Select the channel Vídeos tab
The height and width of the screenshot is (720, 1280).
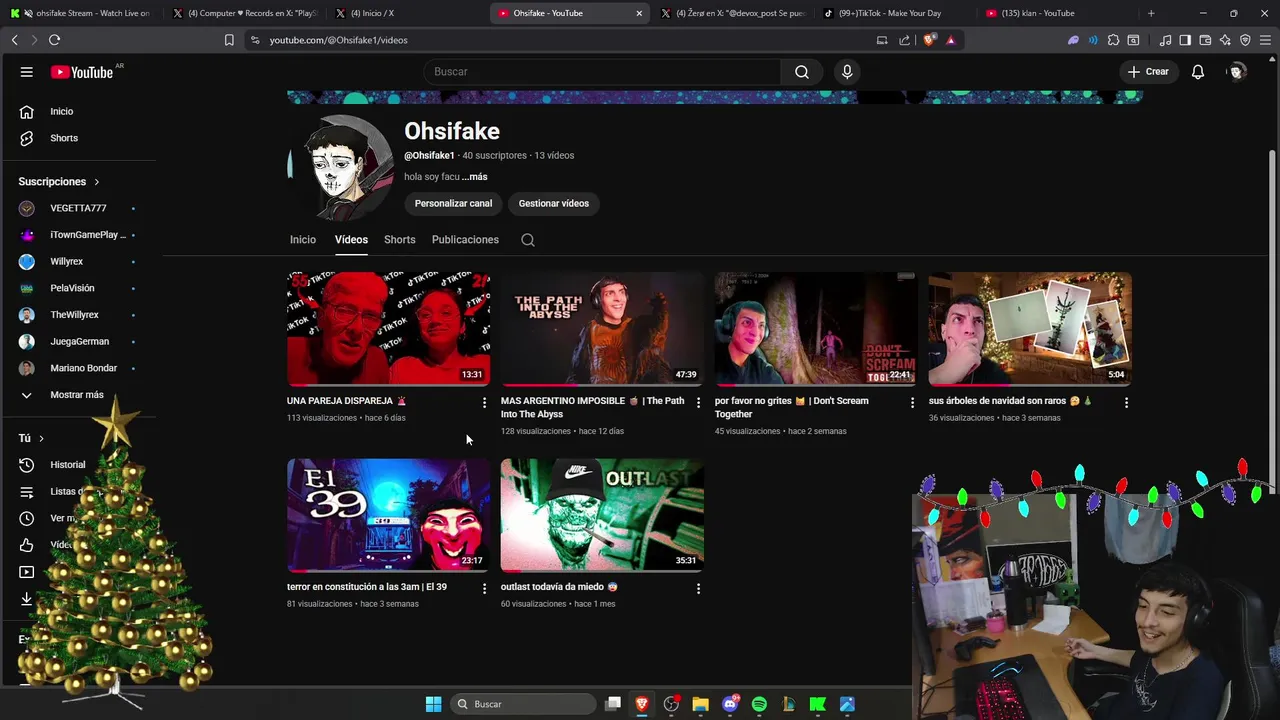(351, 240)
